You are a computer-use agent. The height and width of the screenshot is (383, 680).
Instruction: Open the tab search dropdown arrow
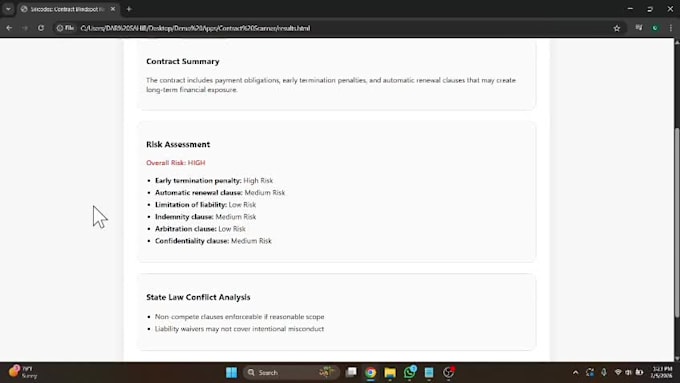click(8, 9)
